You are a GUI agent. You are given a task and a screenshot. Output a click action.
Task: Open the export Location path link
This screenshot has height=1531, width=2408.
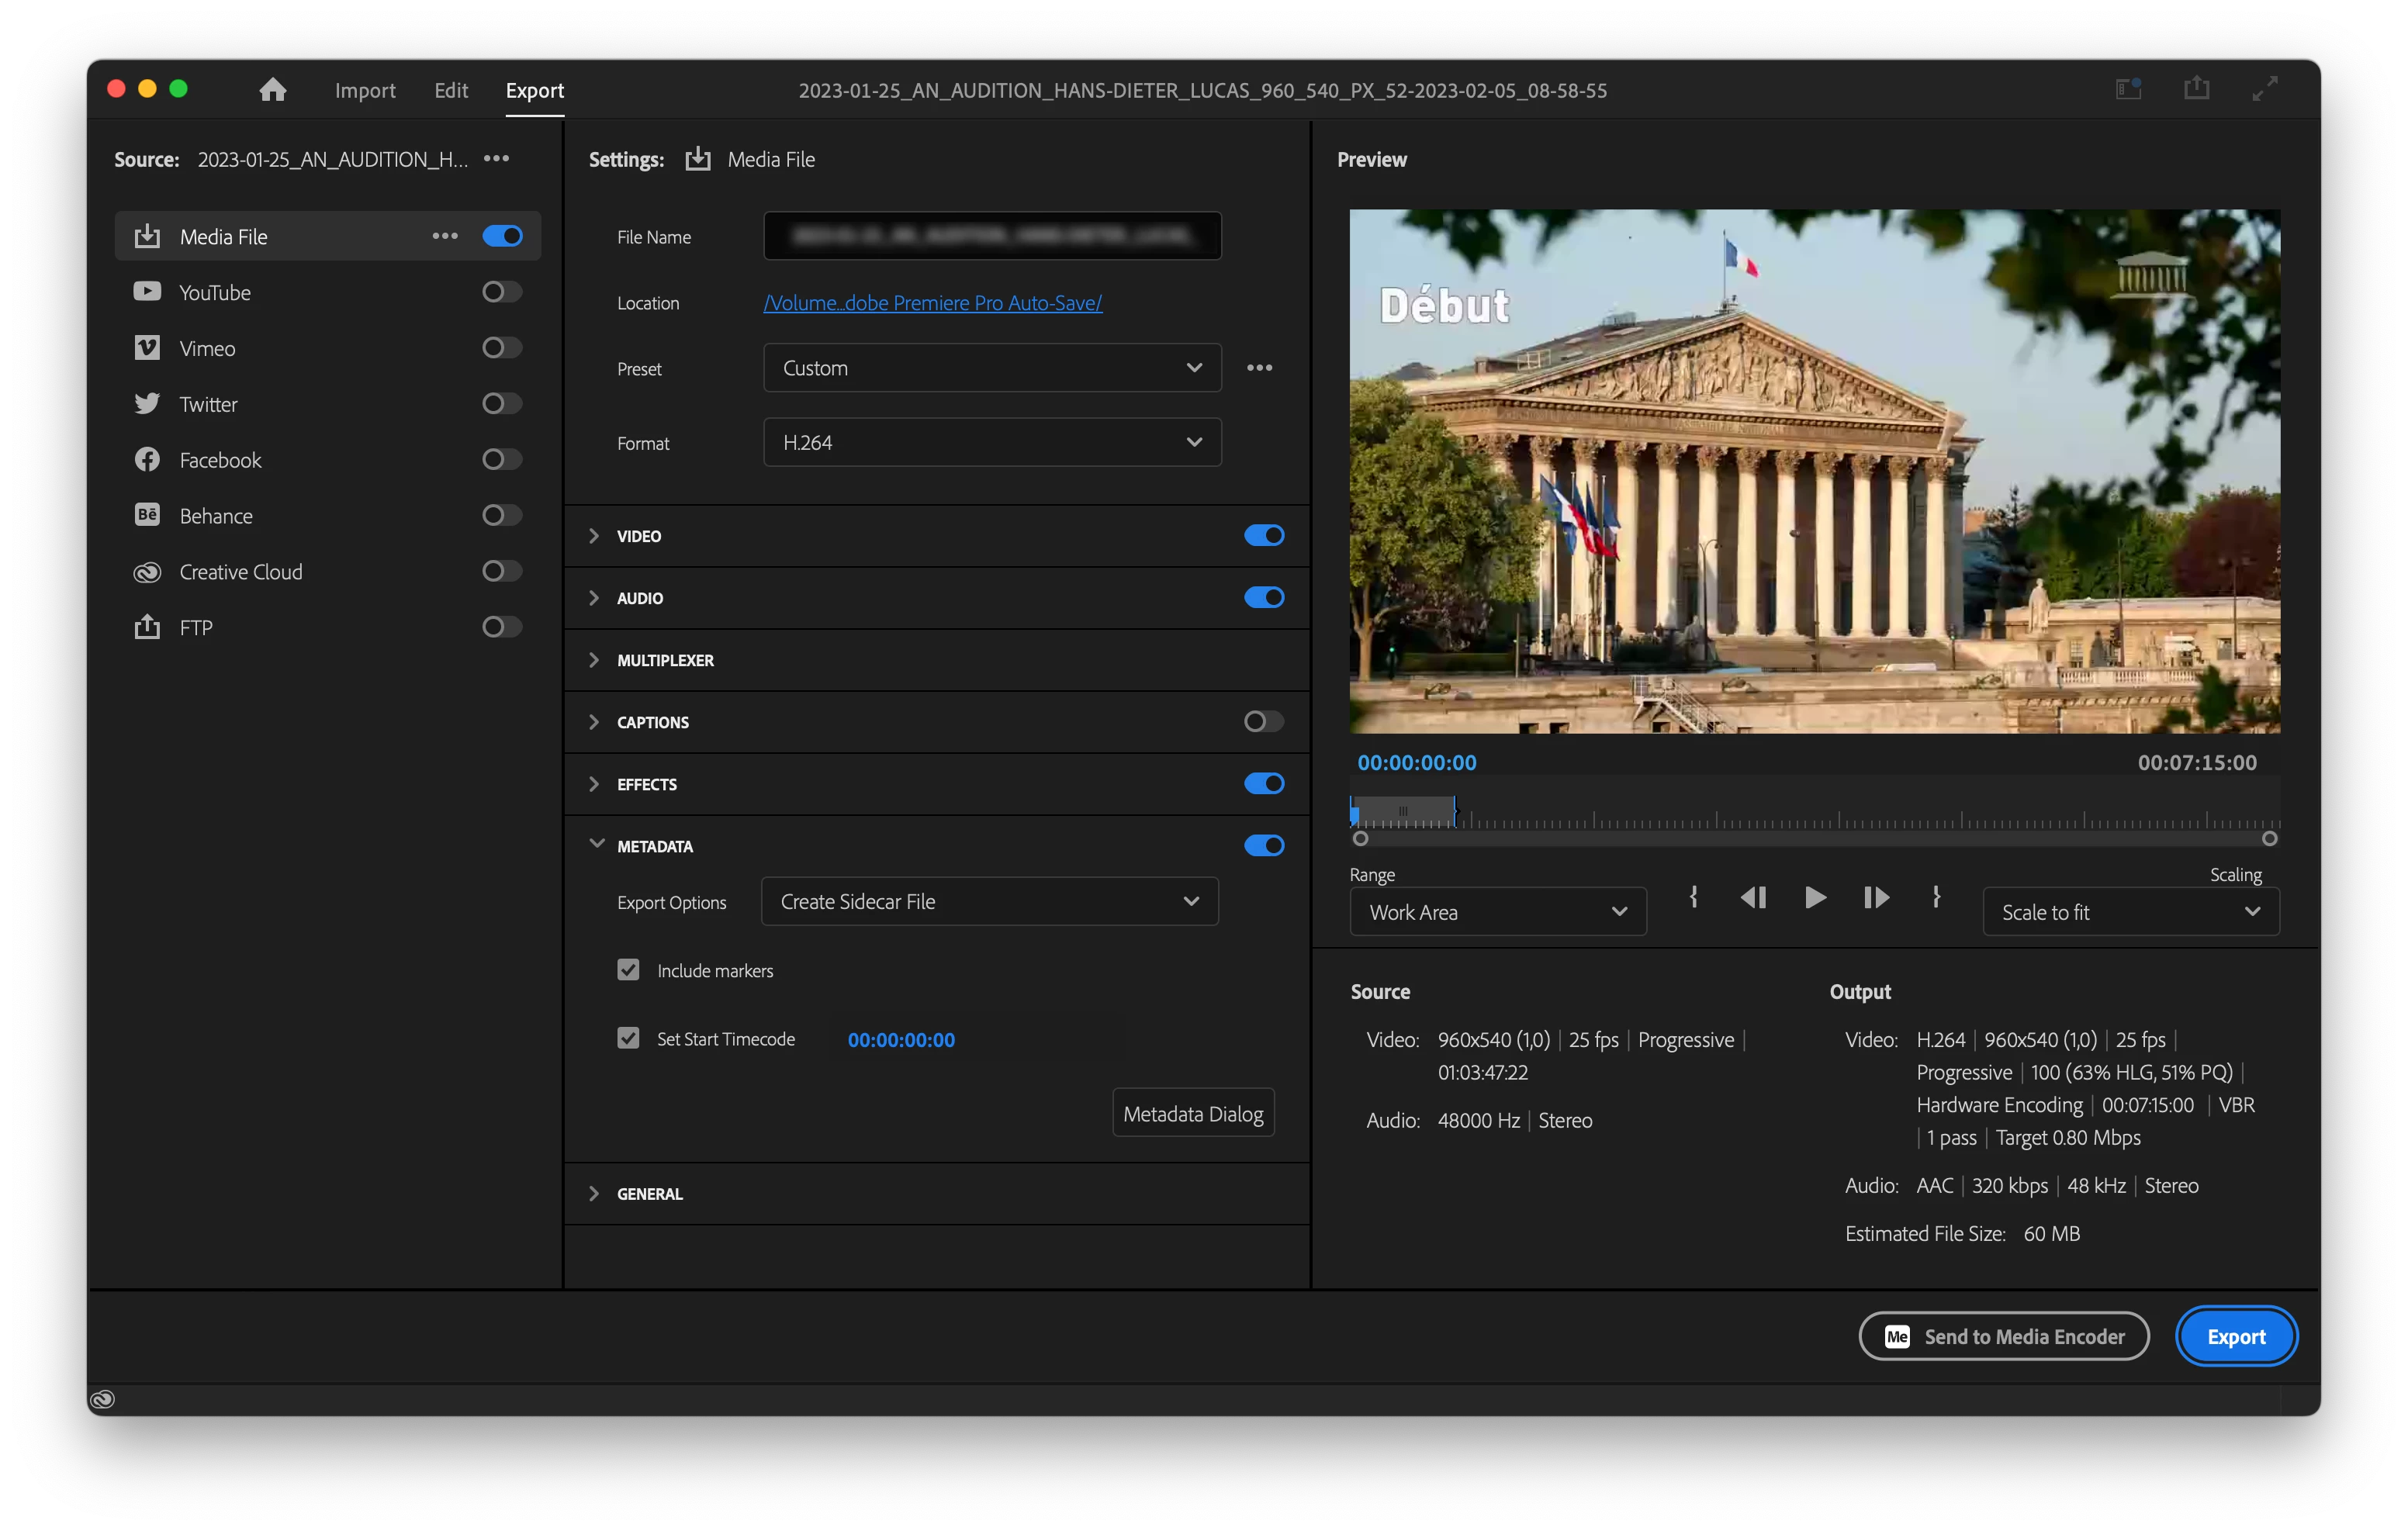click(932, 303)
